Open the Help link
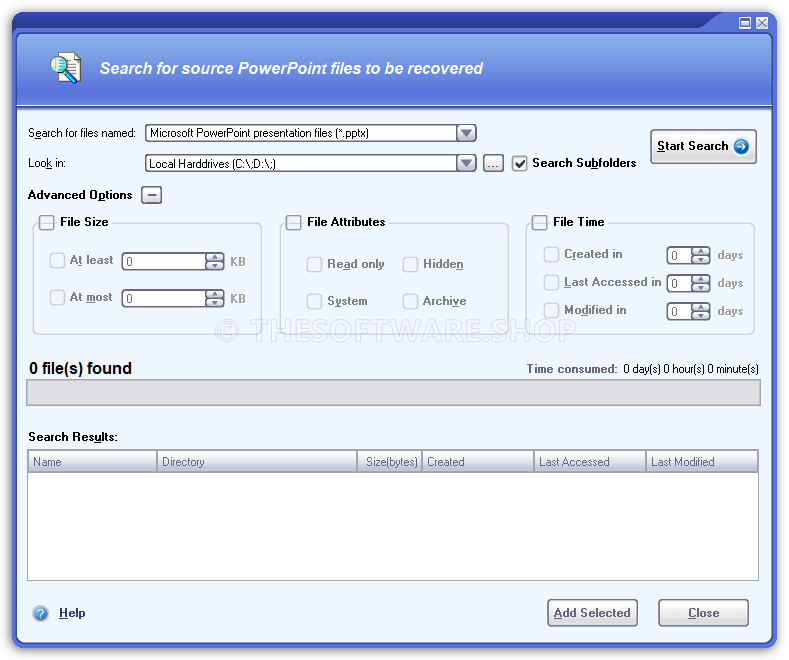 click(x=72, y=613)
